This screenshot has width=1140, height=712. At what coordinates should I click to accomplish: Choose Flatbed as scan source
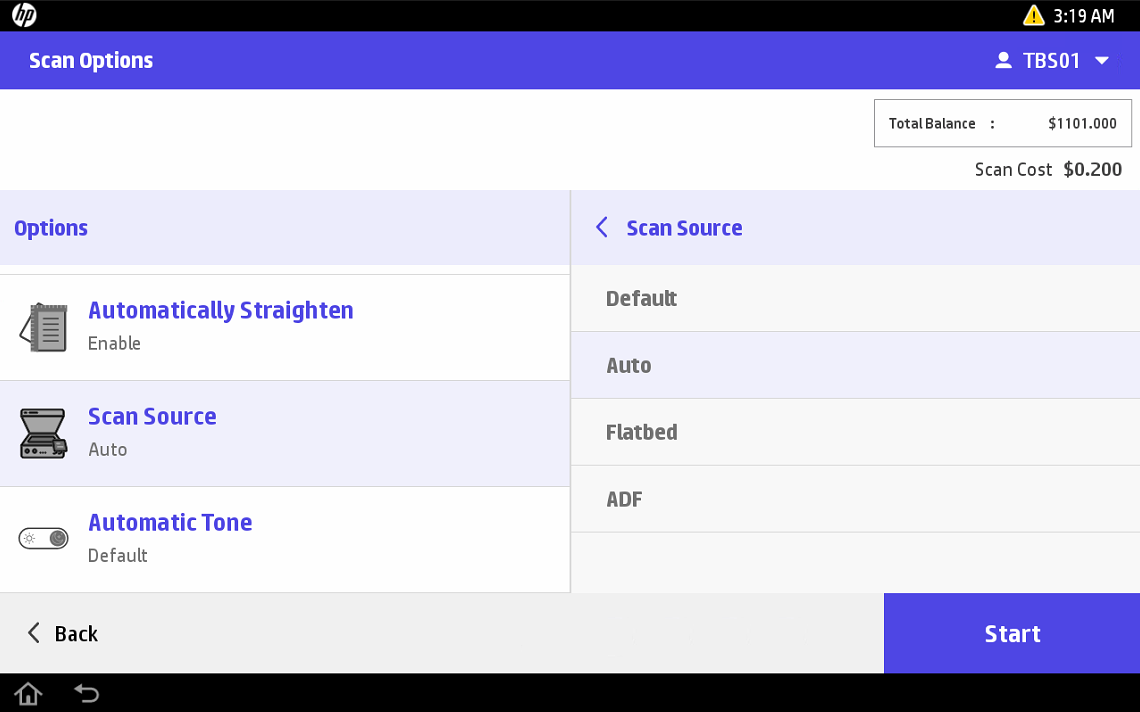tap(855, 432)
